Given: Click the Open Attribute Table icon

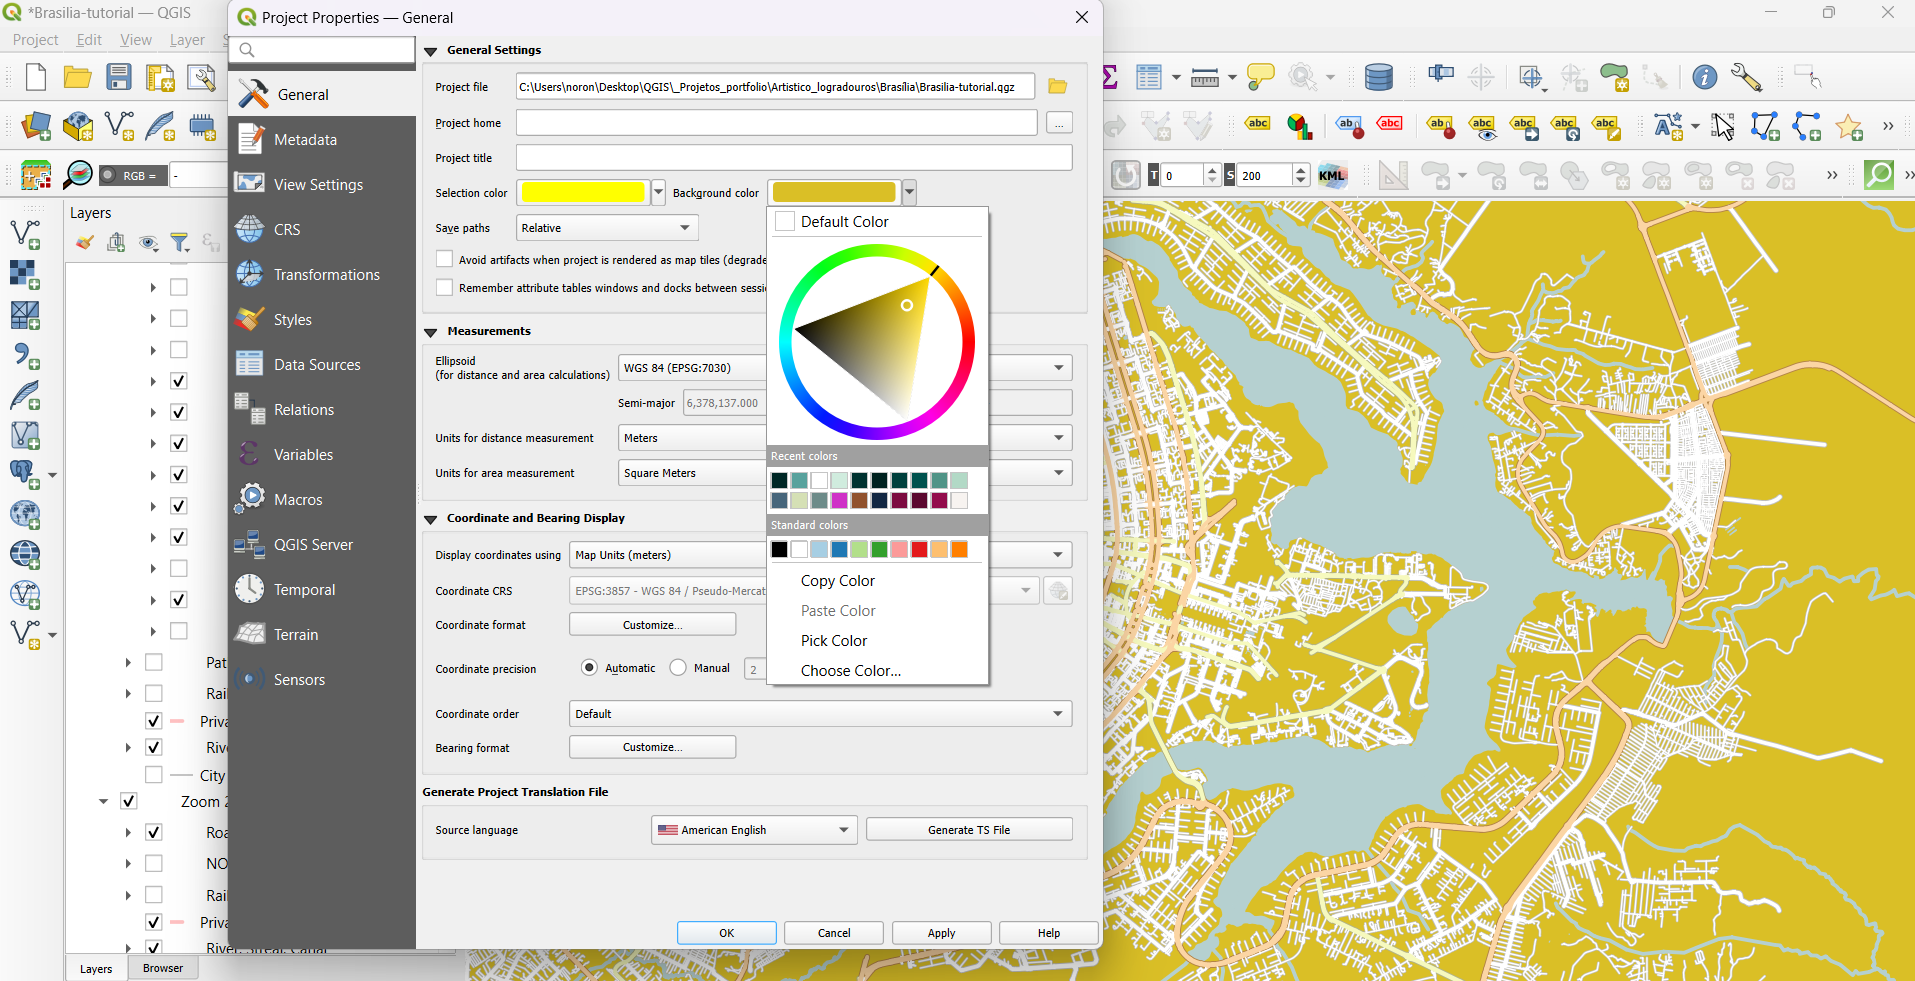Looking at the screenshot, I should 1149,77.
